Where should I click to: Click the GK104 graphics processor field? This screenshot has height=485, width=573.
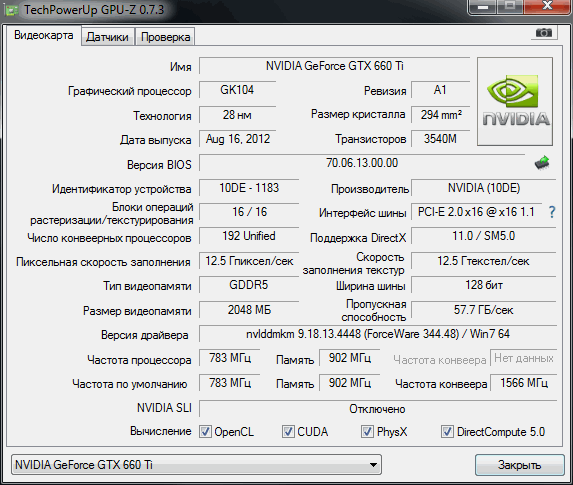(x=237, y=90)
